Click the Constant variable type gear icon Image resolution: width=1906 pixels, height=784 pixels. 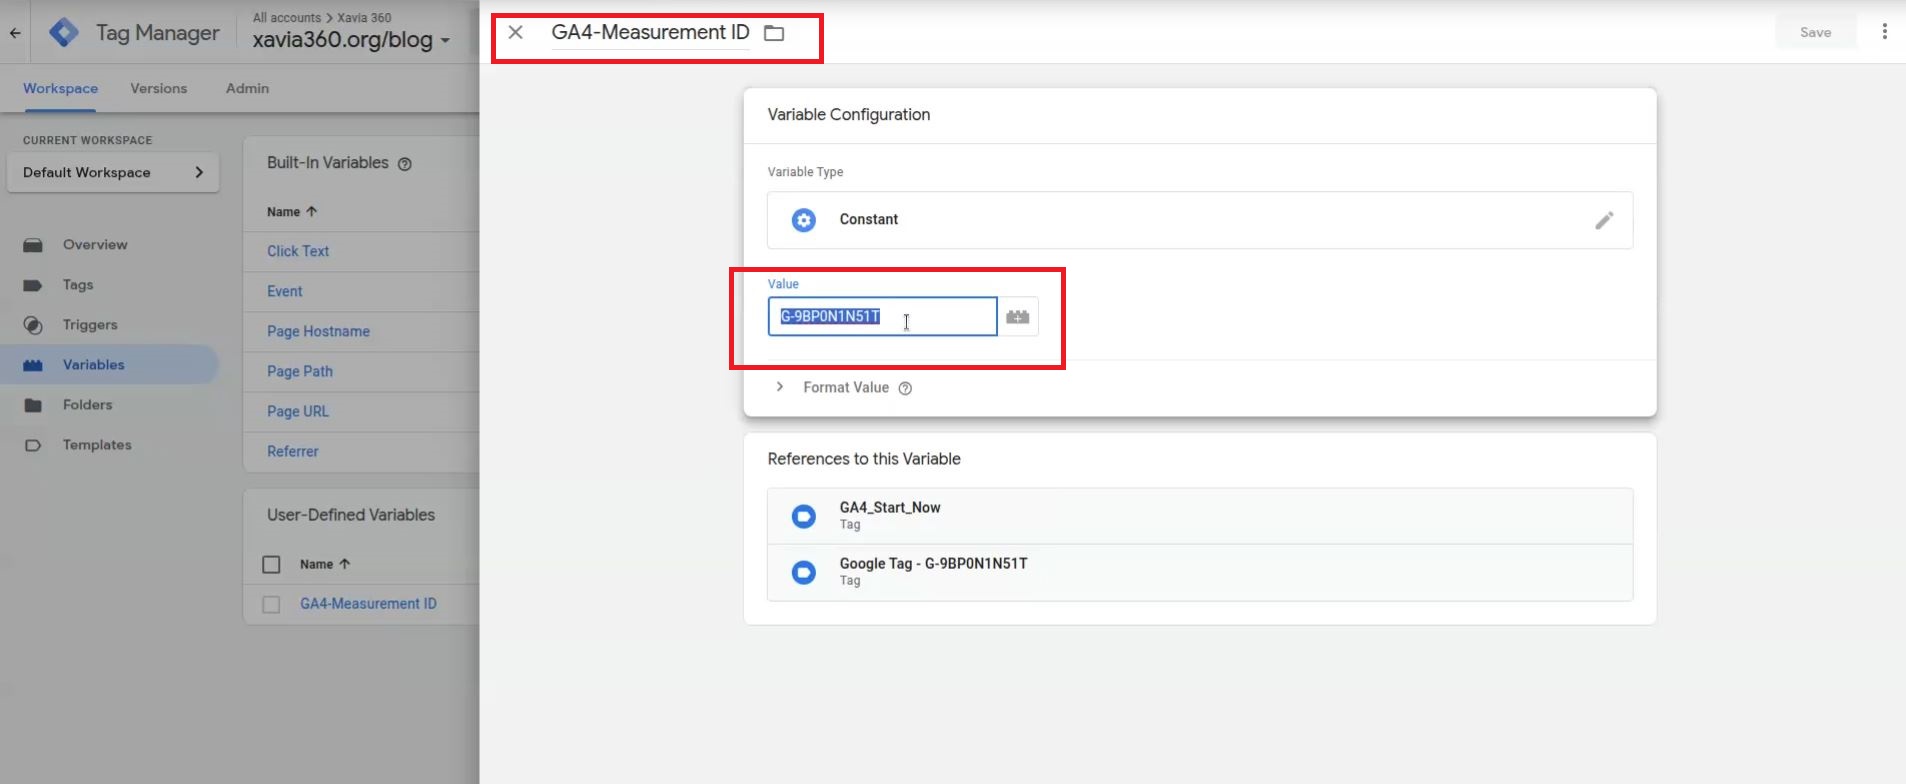pyautogui.click(x=804, y=220)
